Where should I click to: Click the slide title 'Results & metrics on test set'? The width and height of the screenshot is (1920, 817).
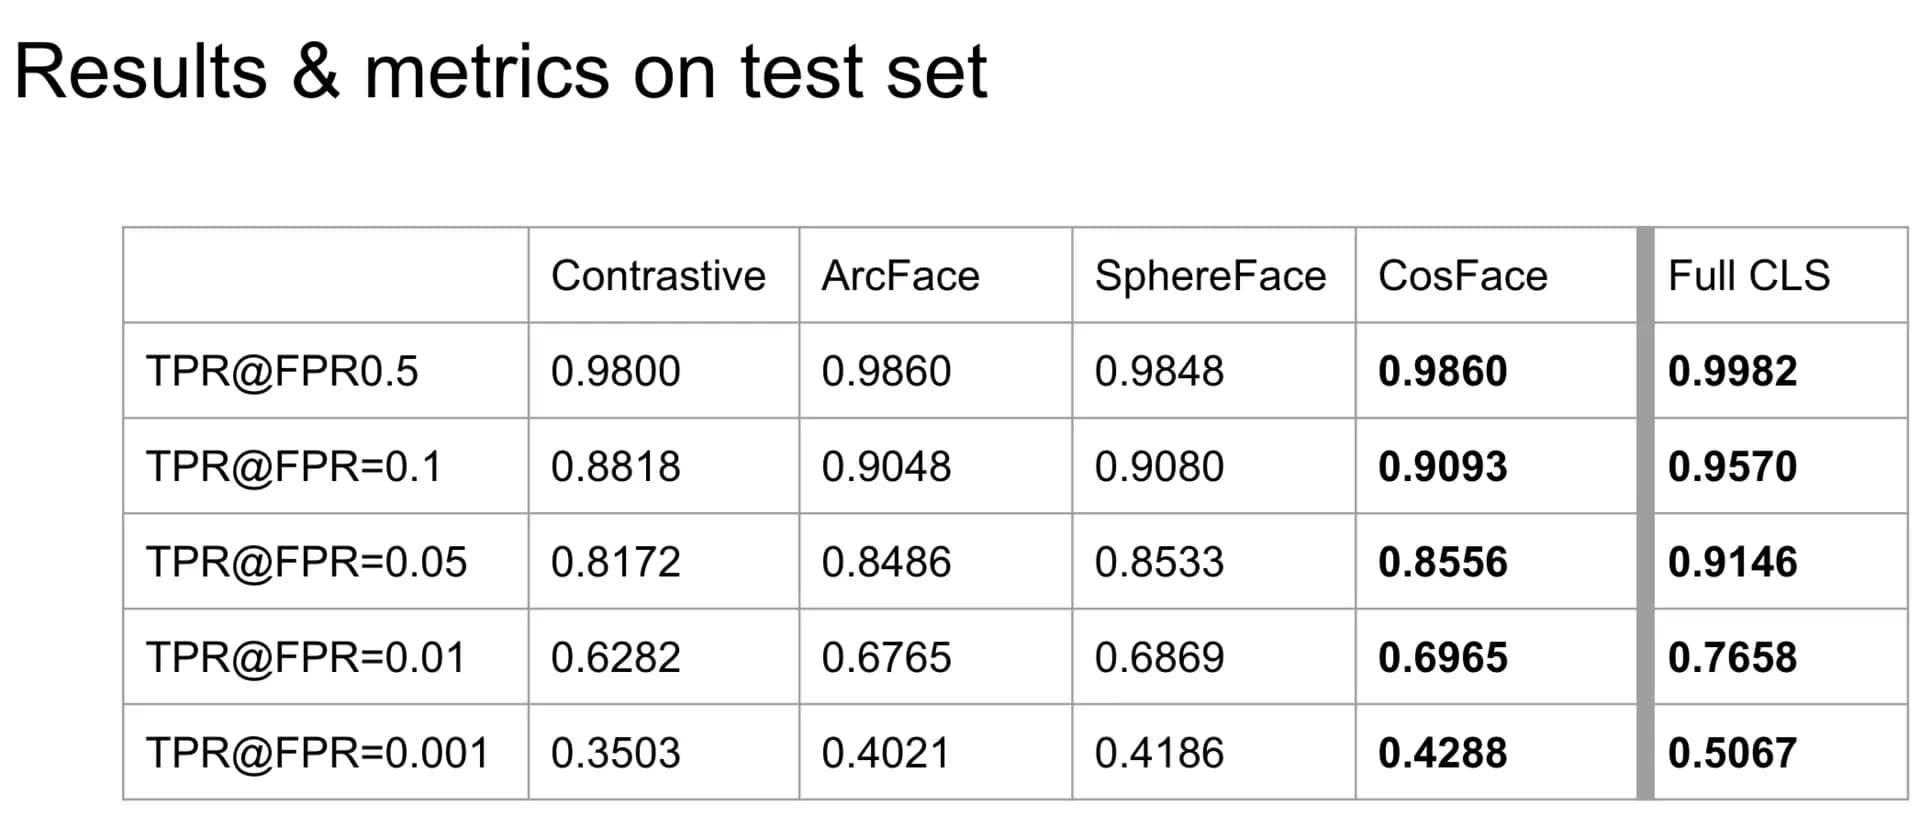click(500, 72)
